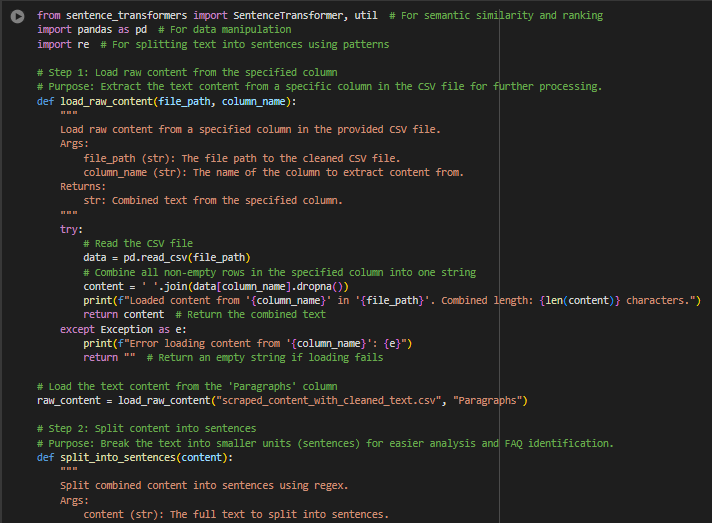Click 'str: Combined text from the specified column.'
Screen dimensions: 712x523
tap(213, 201)
